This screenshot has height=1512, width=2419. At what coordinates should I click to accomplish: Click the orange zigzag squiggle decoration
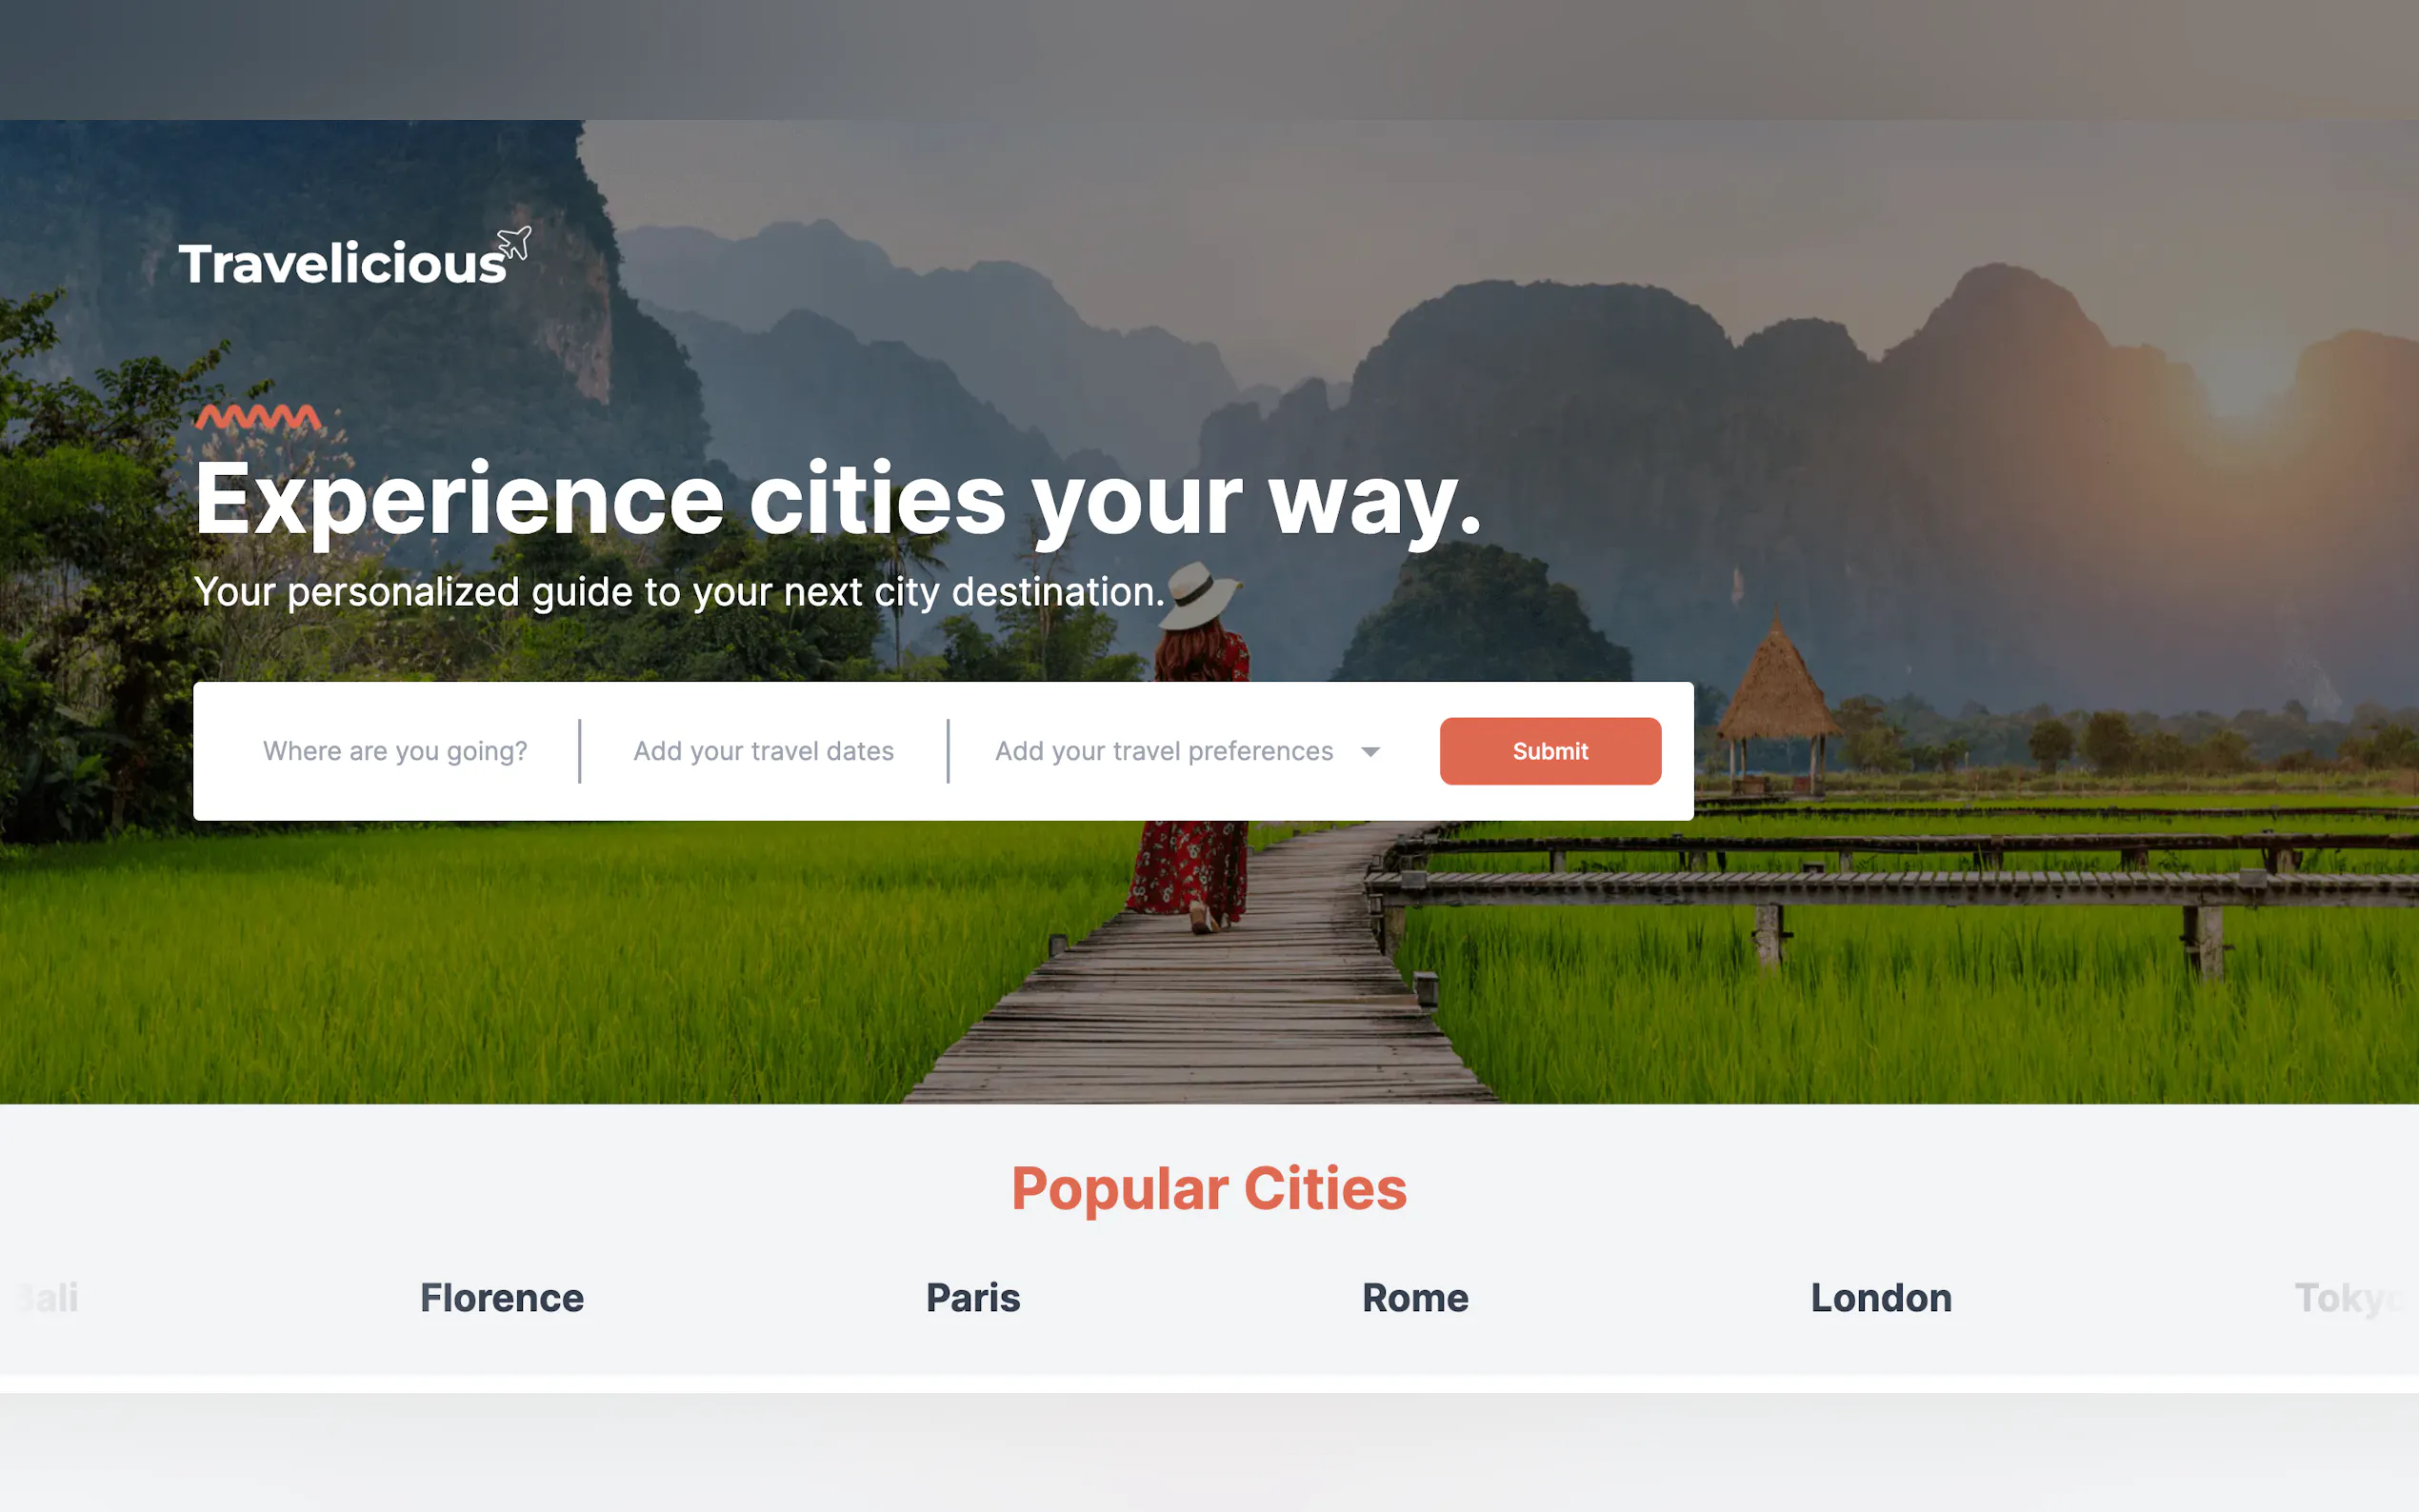coord(258,417)
